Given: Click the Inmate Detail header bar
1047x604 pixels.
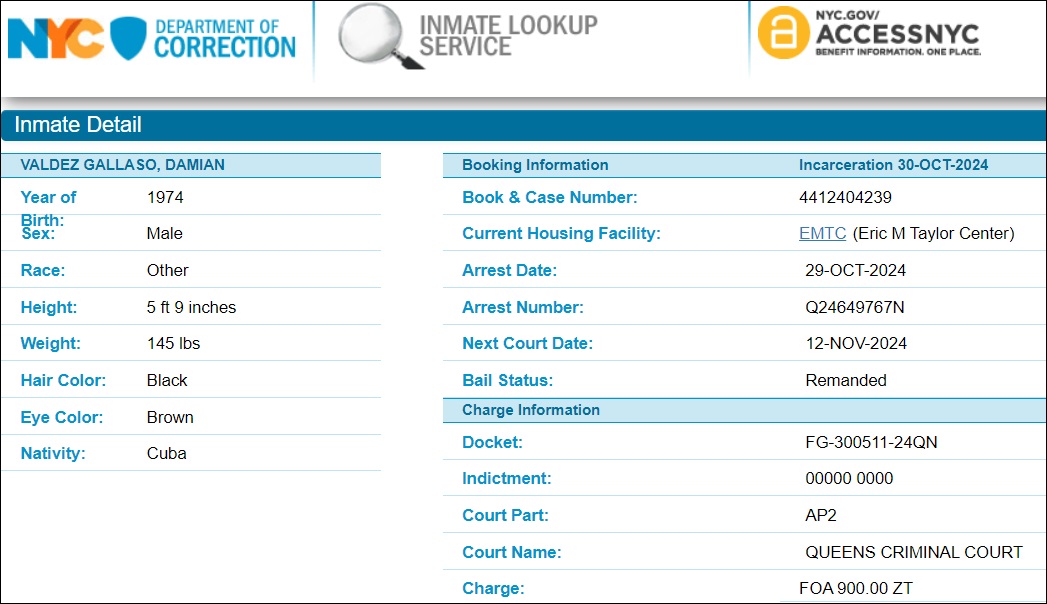Looking at the screenshot, I should coord(523,125).
